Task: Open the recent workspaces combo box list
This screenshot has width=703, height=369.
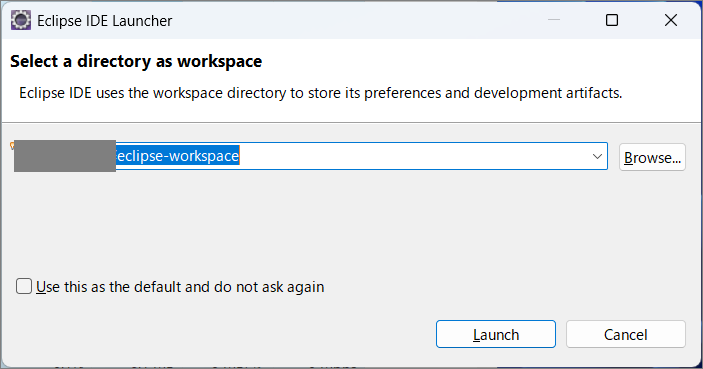Action: (x=597, y=156)
